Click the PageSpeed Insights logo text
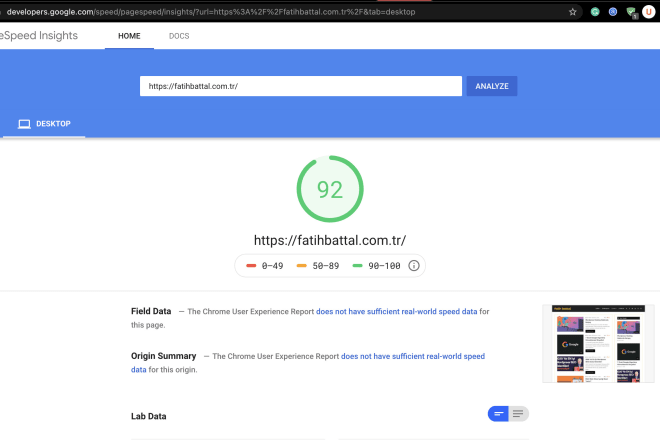Viewport: 660px width, 440px height. [x=39, y=35]
